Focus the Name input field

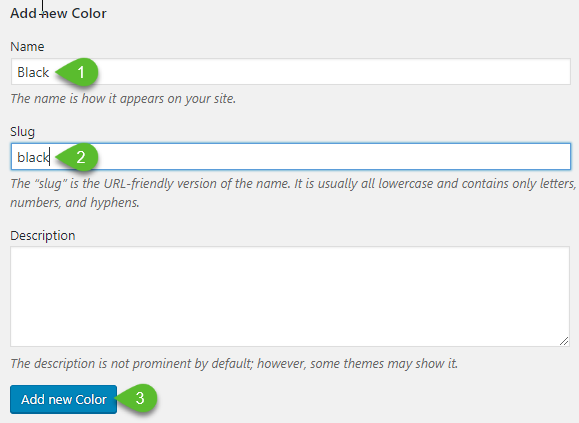(291, 72)
